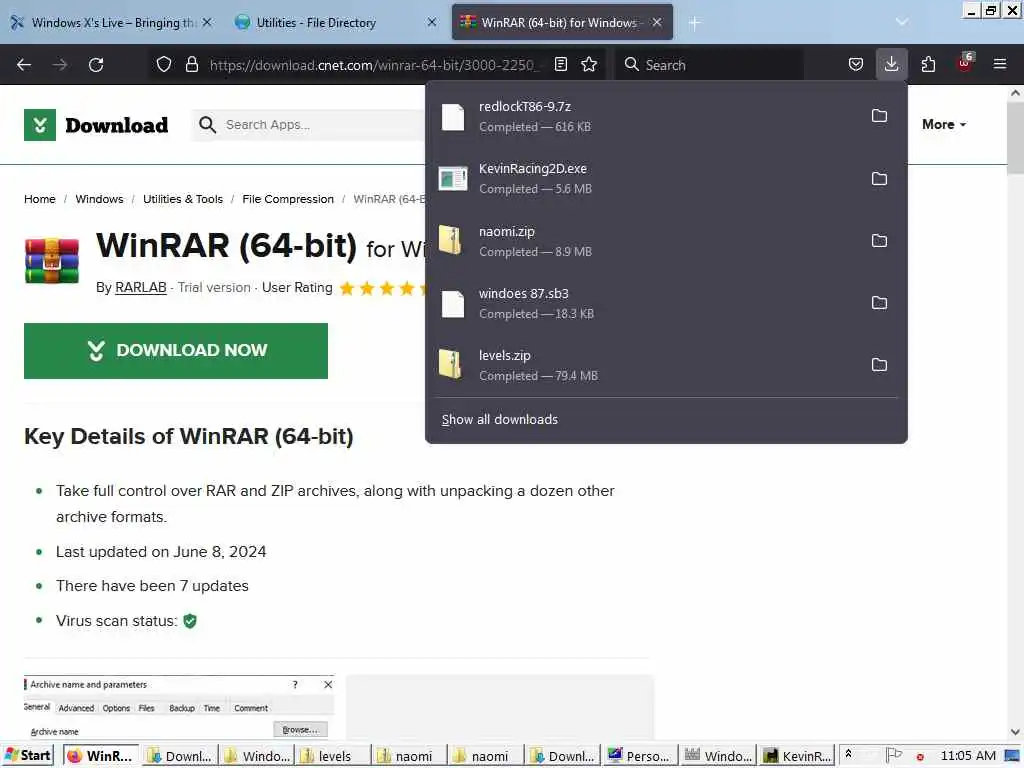This screenshot has height=768, width=1024.
Task: Click the URL address field
Action: (374, 65)
